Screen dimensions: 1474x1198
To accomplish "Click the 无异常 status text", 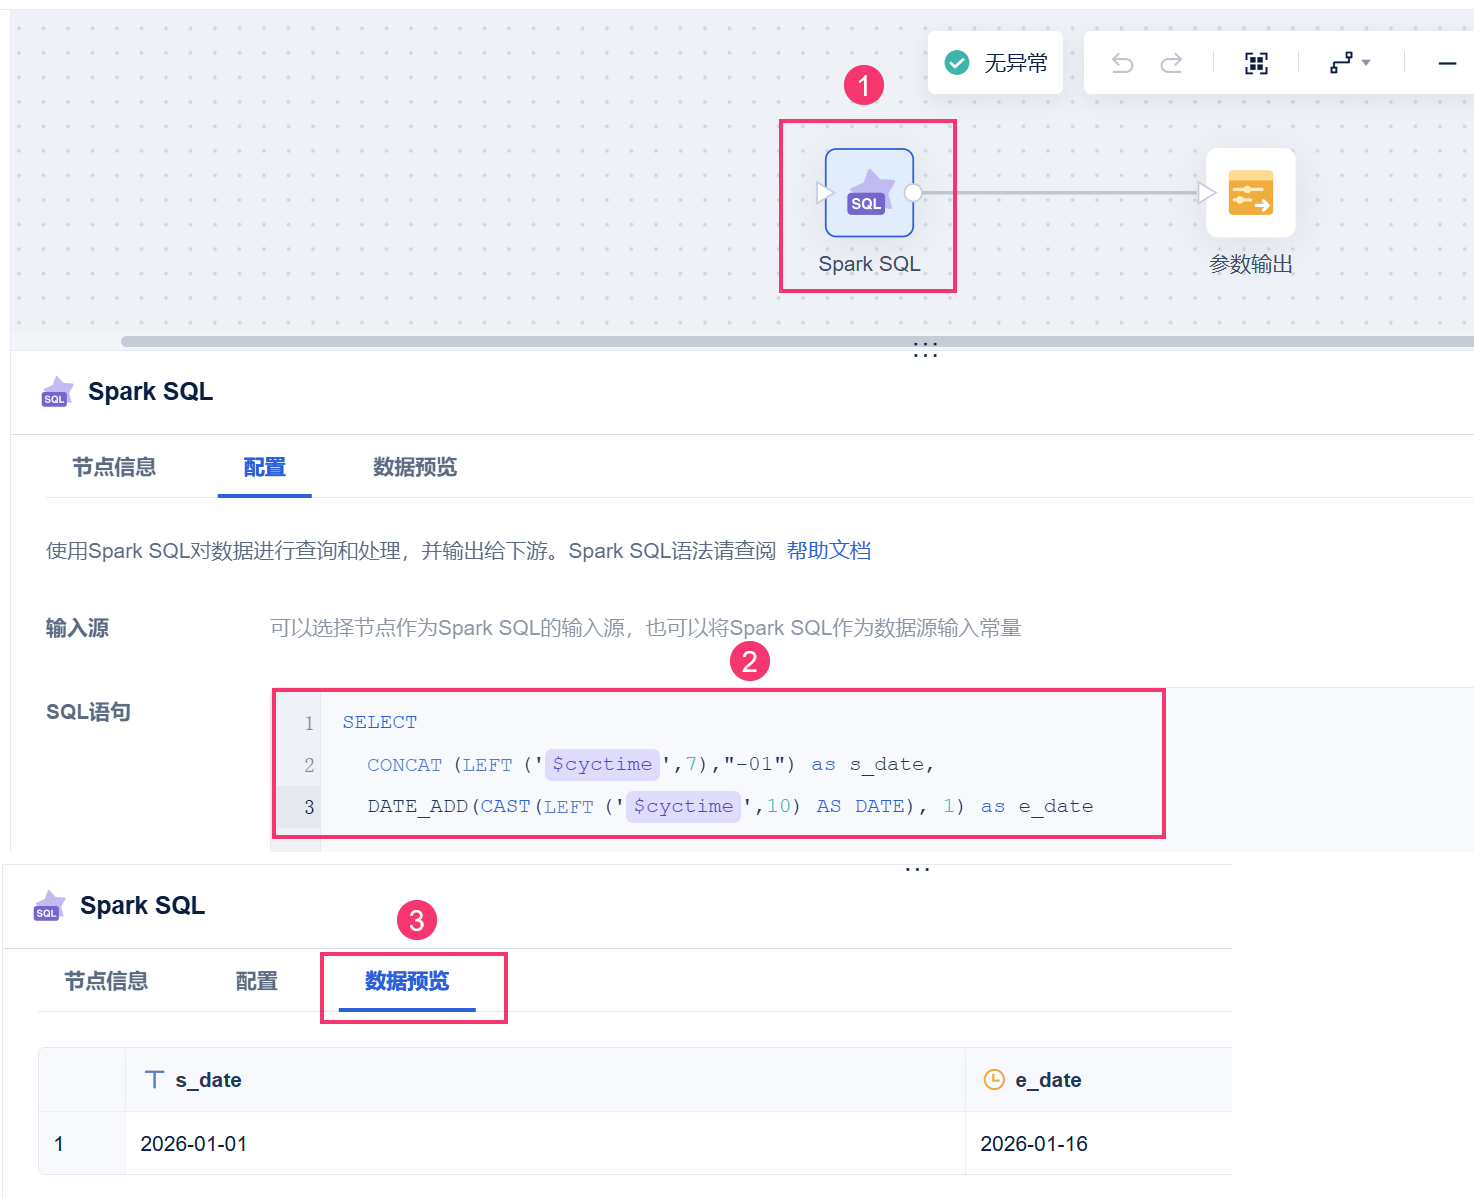I will (x=1016, y=63).
